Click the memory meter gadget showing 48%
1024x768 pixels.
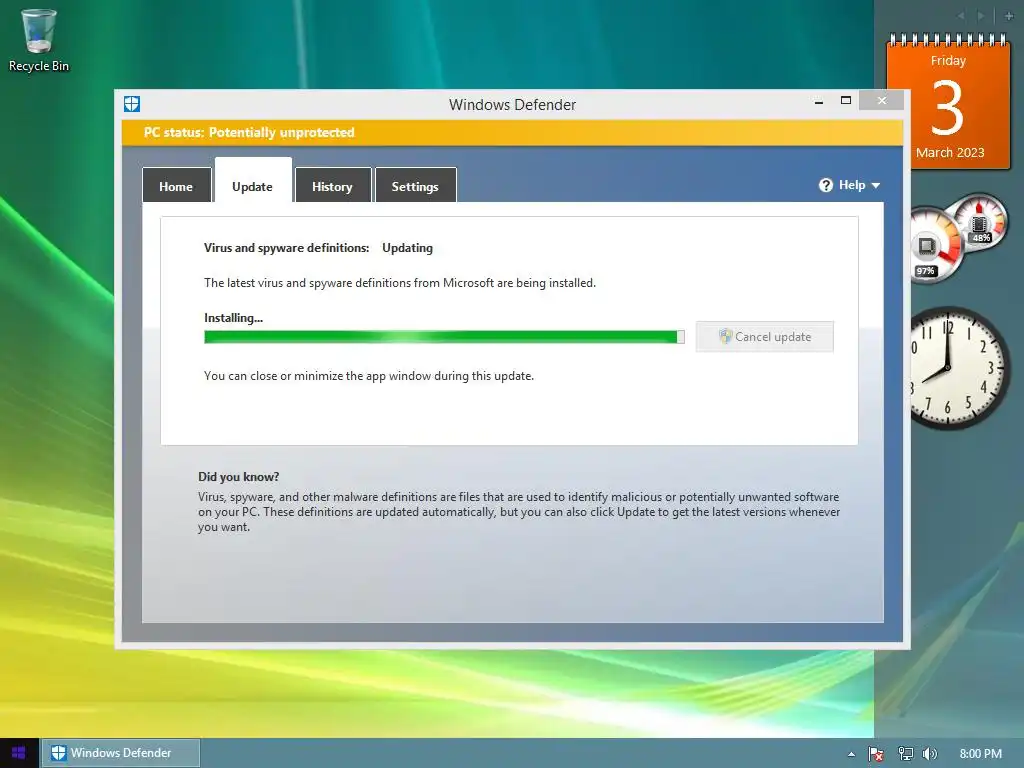tap(979, 221)
